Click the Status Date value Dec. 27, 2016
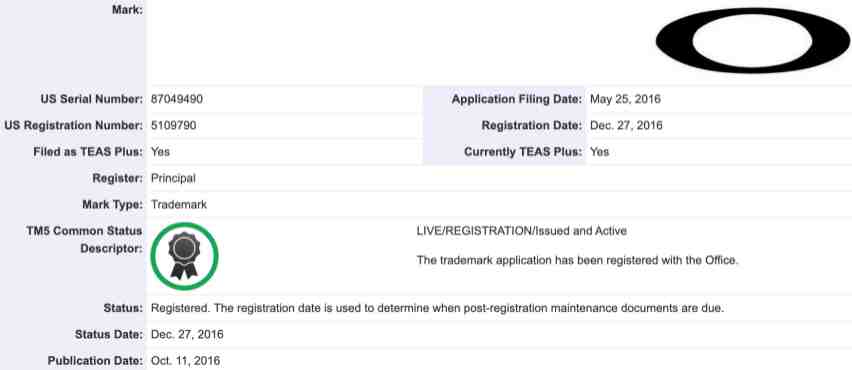The image size is (852, 370). pos(187,335)
